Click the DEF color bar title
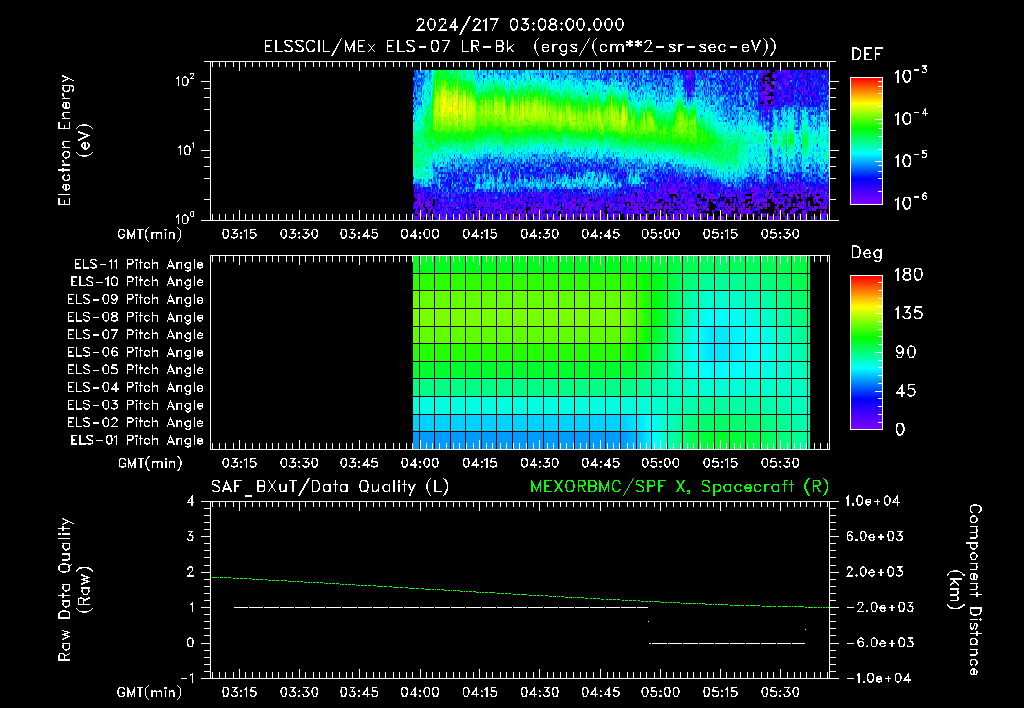This screenshot has width=1024, height=708. 867,54
